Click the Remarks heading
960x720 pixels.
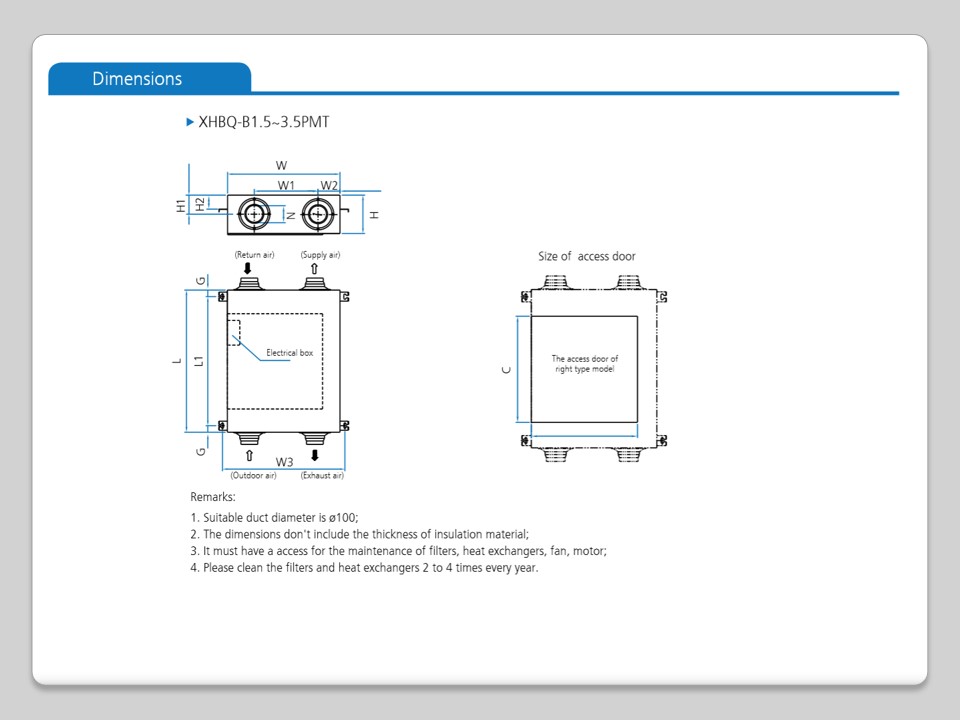point(212,497)
